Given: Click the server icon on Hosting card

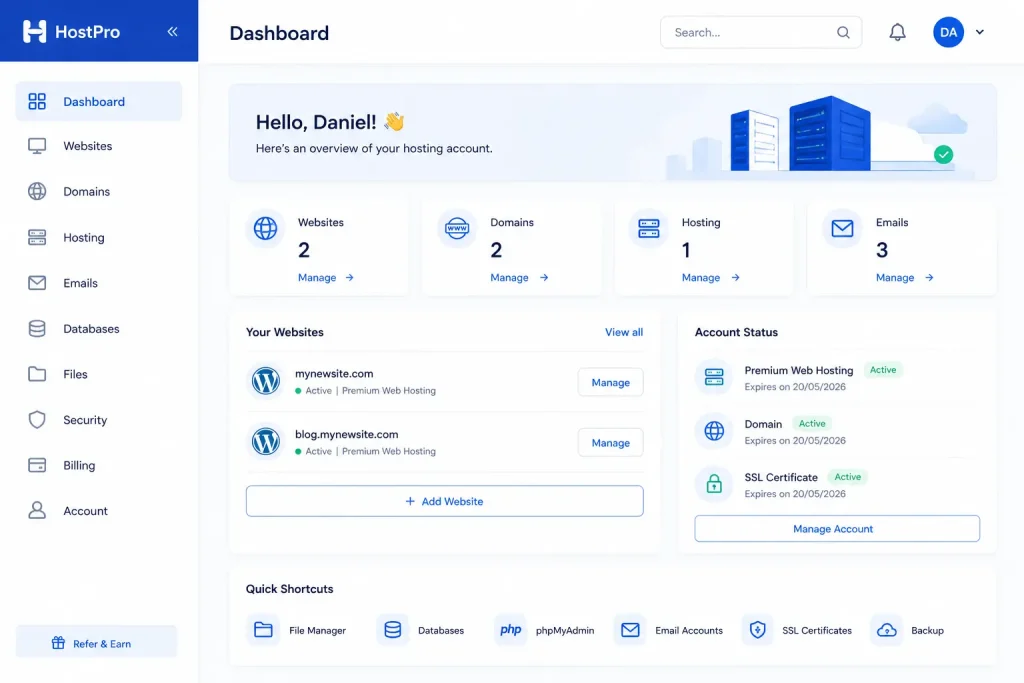Looking at the screenshot, I should 648,228.
